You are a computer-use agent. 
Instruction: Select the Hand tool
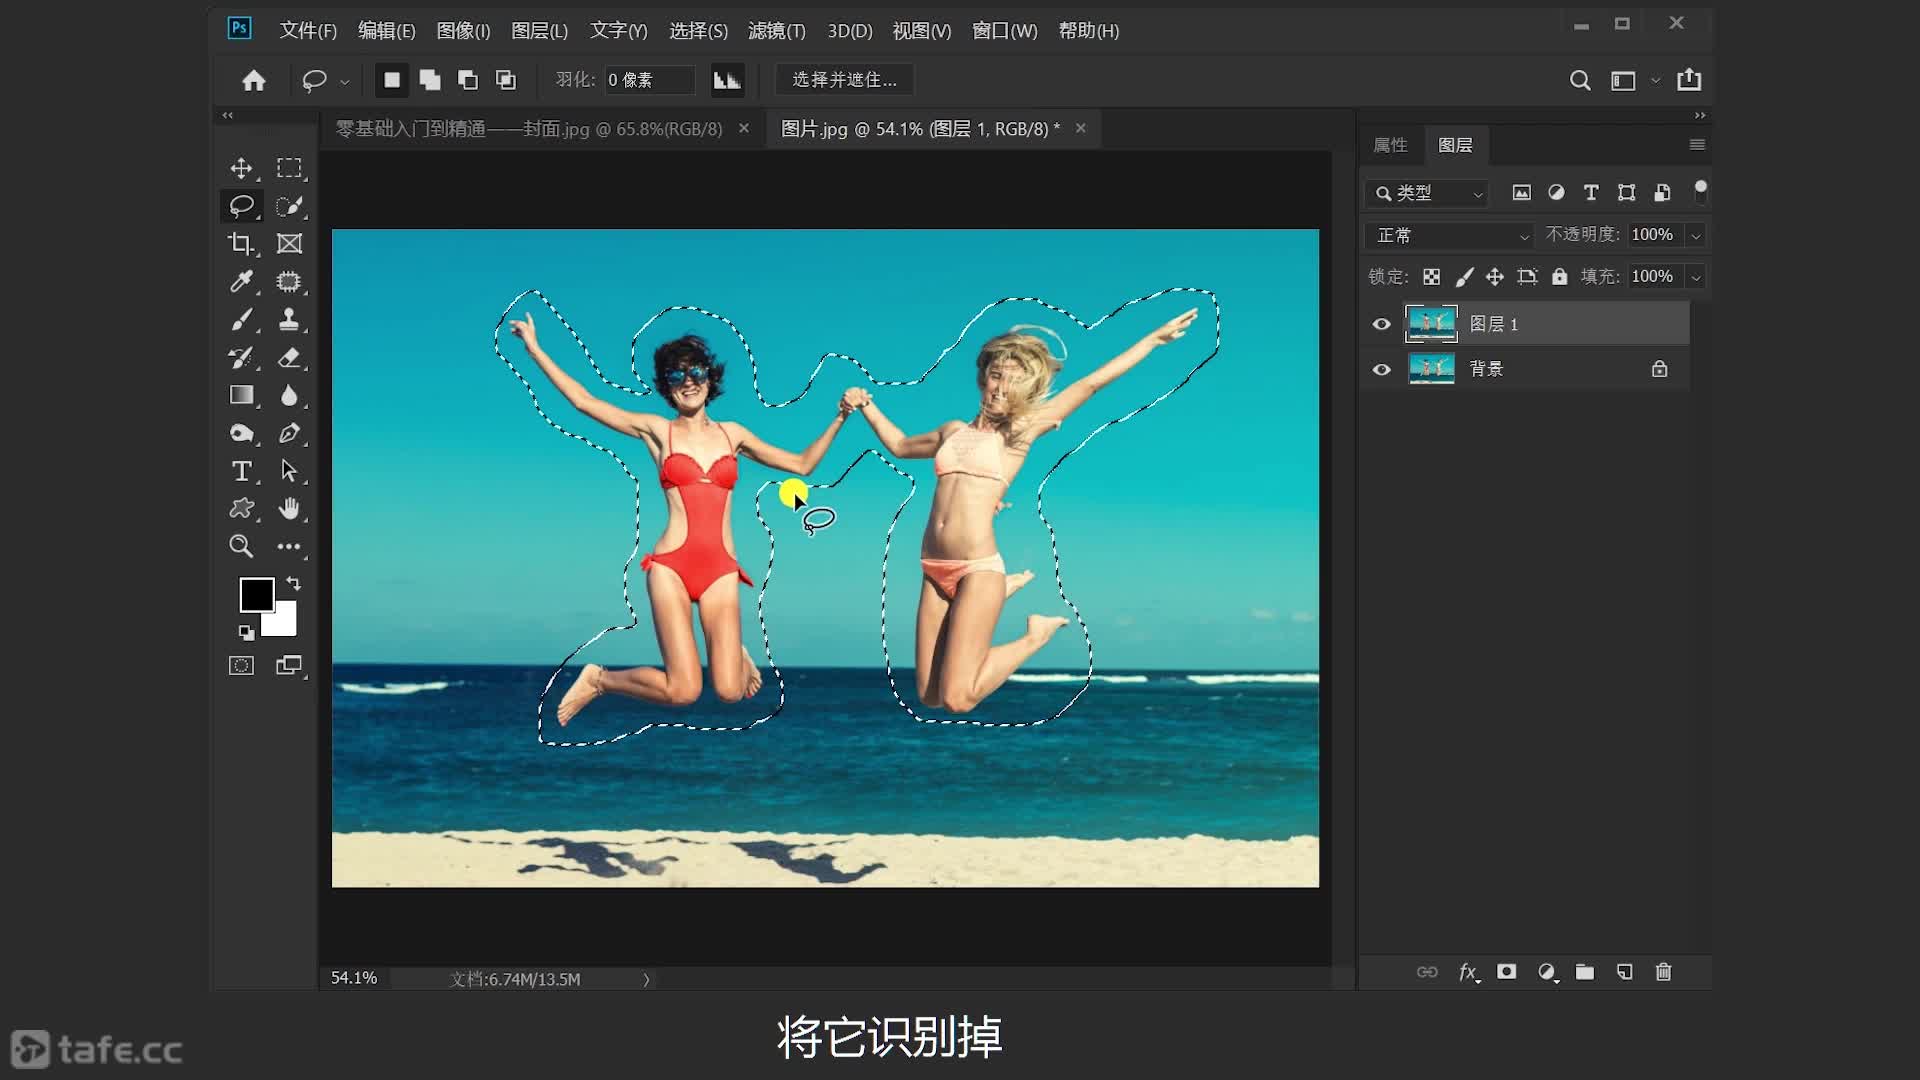pos(289,509)
